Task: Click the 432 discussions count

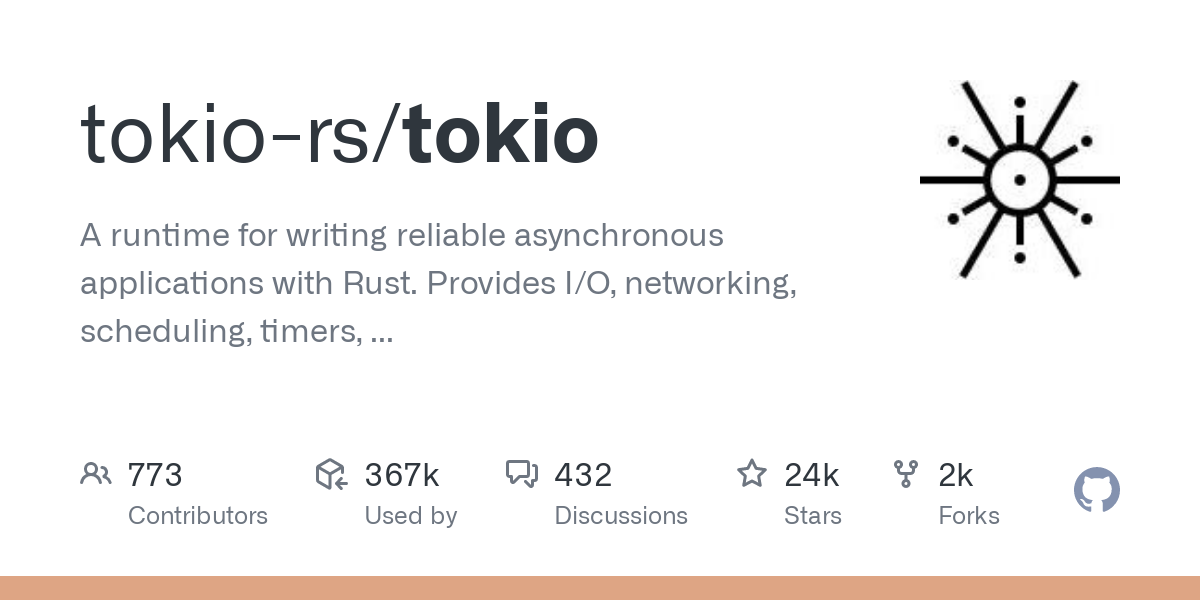Action: click(x=583, y=475)
